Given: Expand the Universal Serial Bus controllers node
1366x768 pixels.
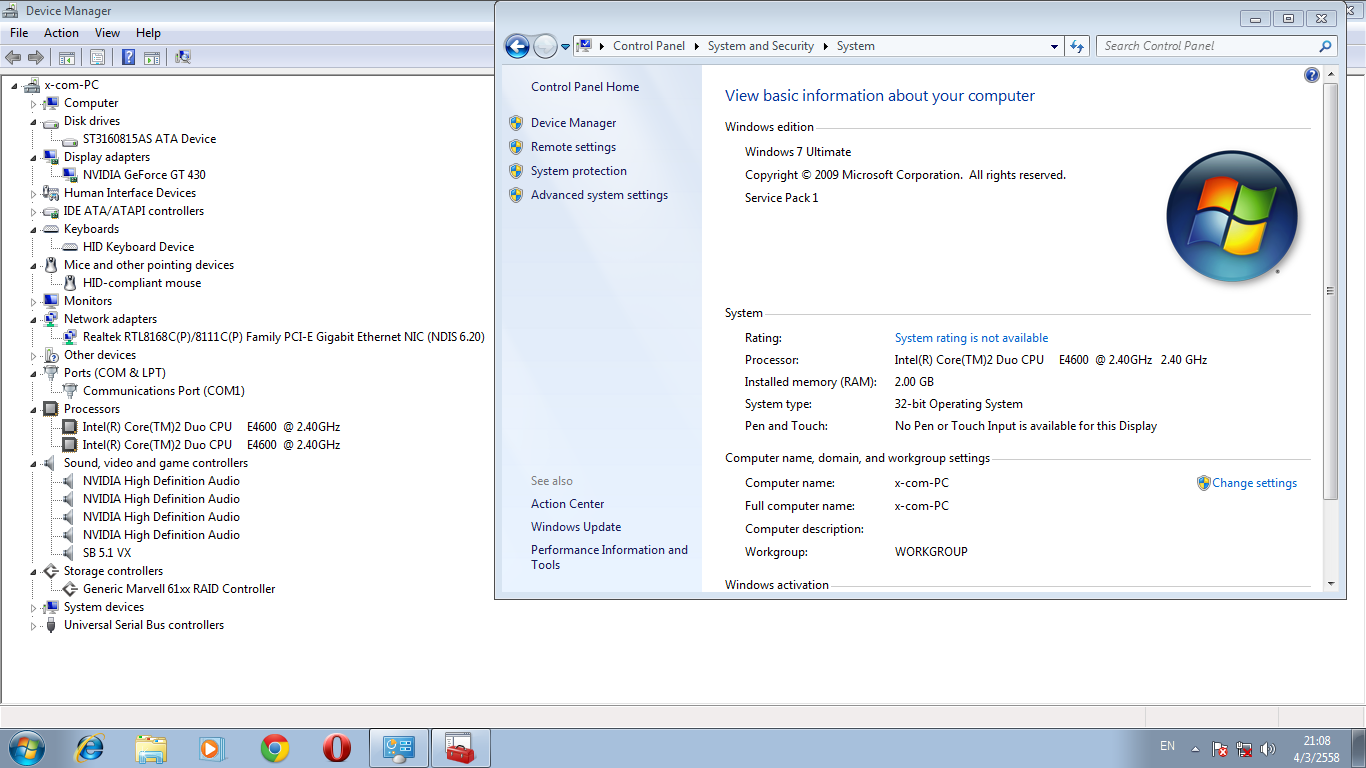Looking at the screenshot, I should pyautogui.click(x=33, y=626).
